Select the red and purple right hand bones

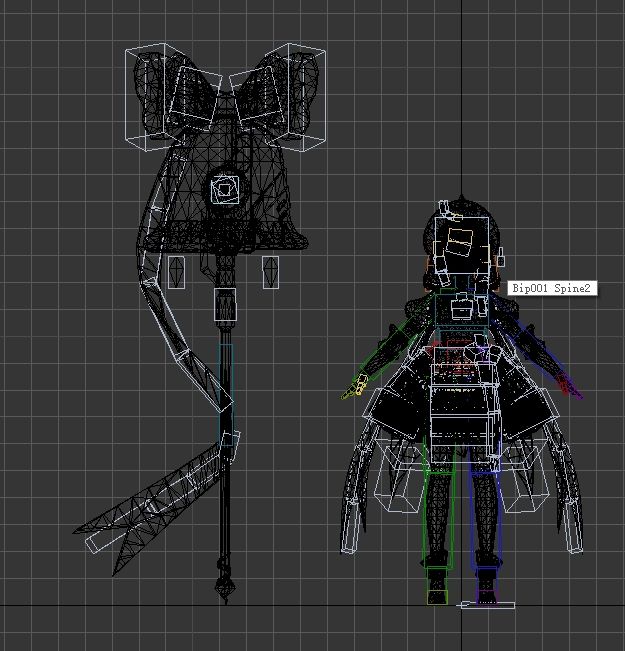(x=570, y=386)
